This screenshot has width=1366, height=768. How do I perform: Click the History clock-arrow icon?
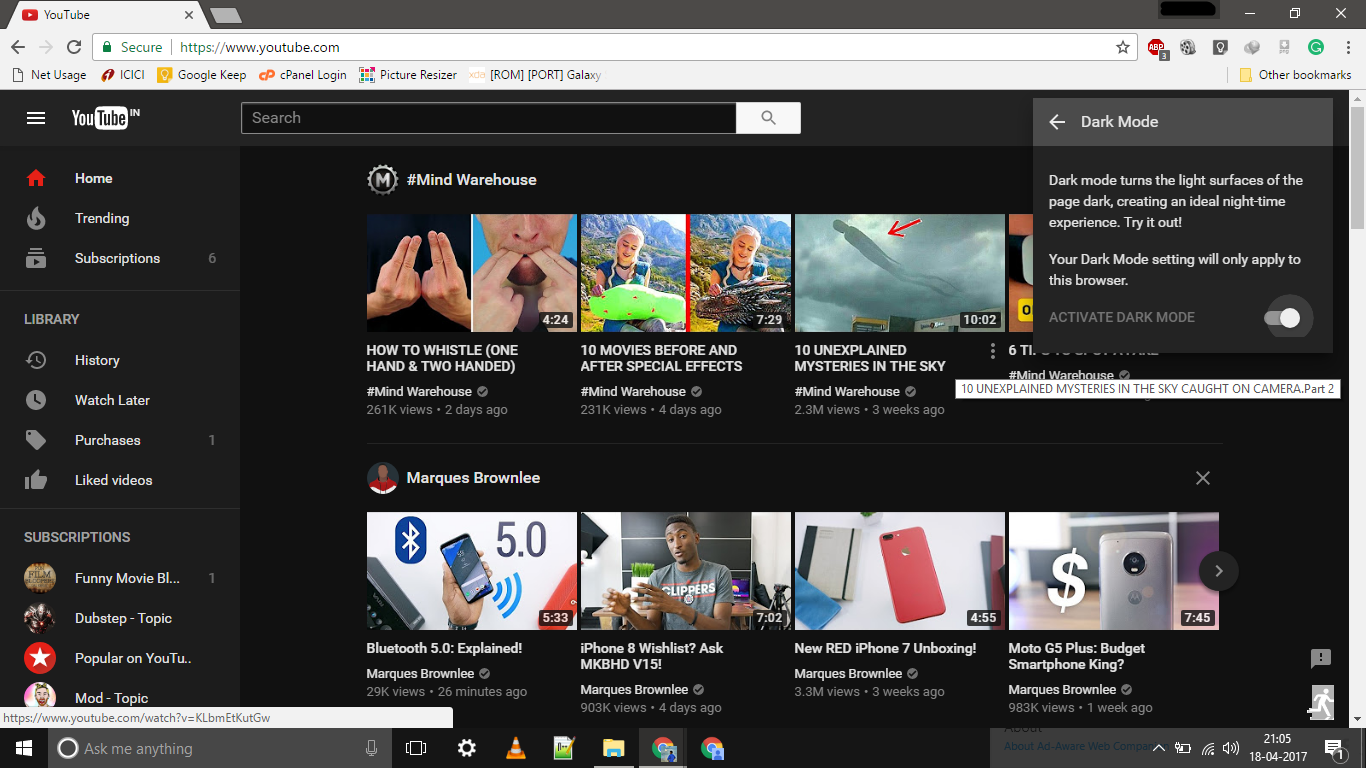point(36,360)
